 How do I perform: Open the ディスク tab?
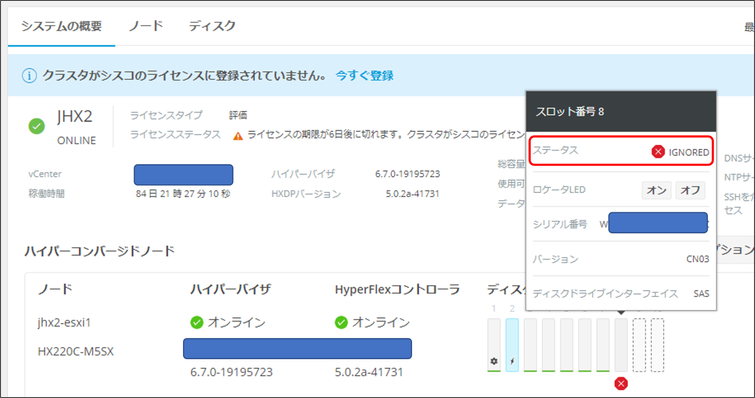[212, 26]
